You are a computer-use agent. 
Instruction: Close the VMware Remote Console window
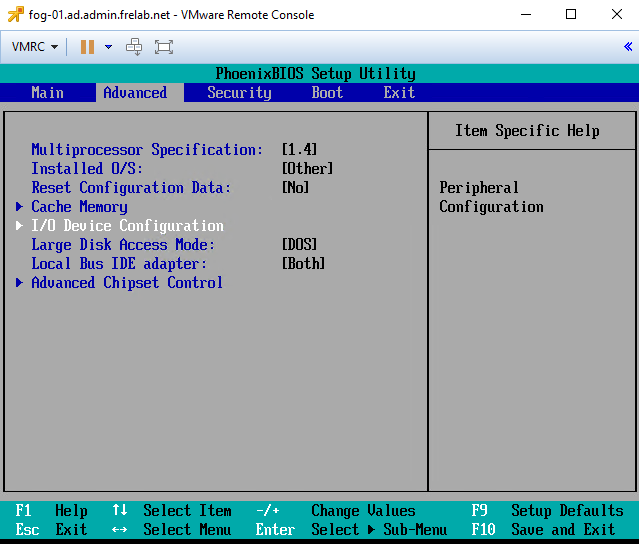tap(617, 15)
